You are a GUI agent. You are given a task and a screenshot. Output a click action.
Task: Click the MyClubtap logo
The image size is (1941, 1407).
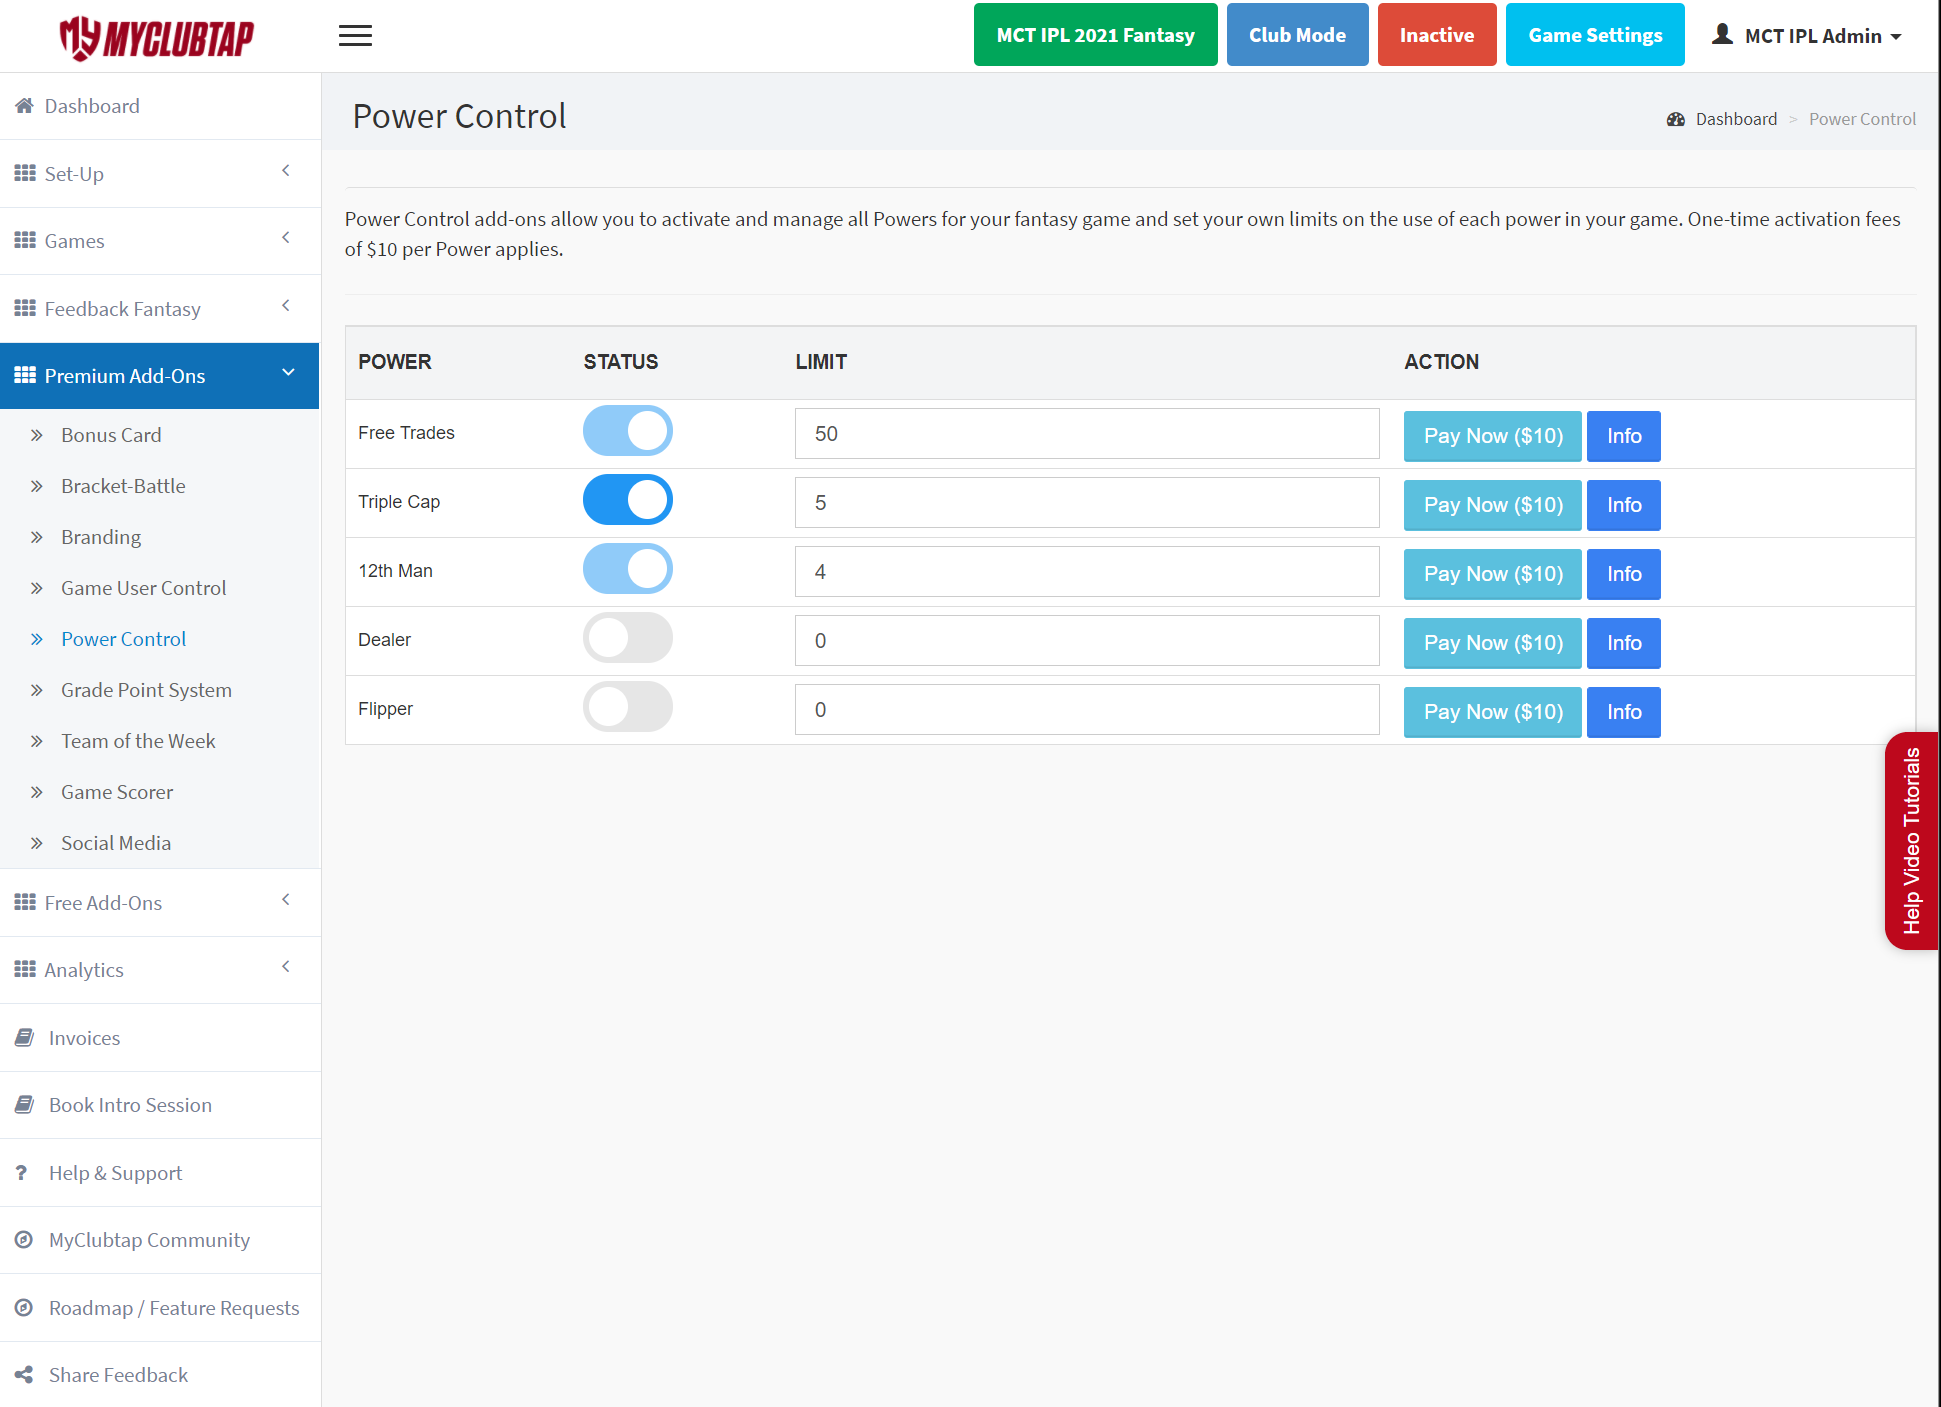pyautogui.click(x=157, y=38)
